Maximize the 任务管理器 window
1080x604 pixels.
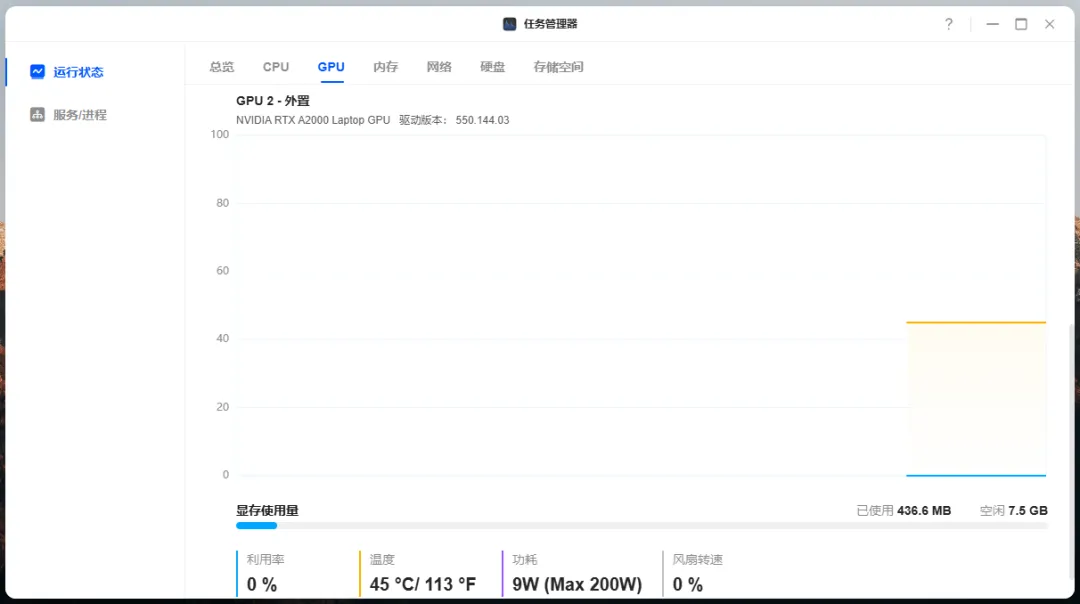coord(1021,24)
